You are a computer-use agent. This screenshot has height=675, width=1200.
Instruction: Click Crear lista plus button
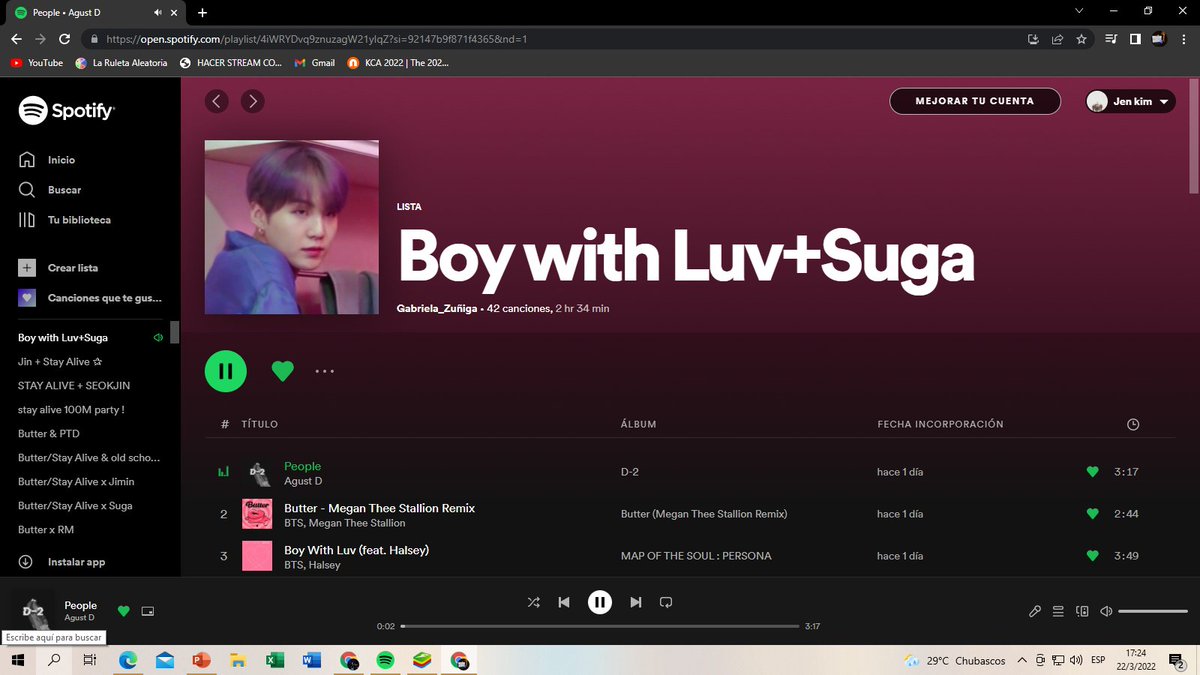point(27,268)
